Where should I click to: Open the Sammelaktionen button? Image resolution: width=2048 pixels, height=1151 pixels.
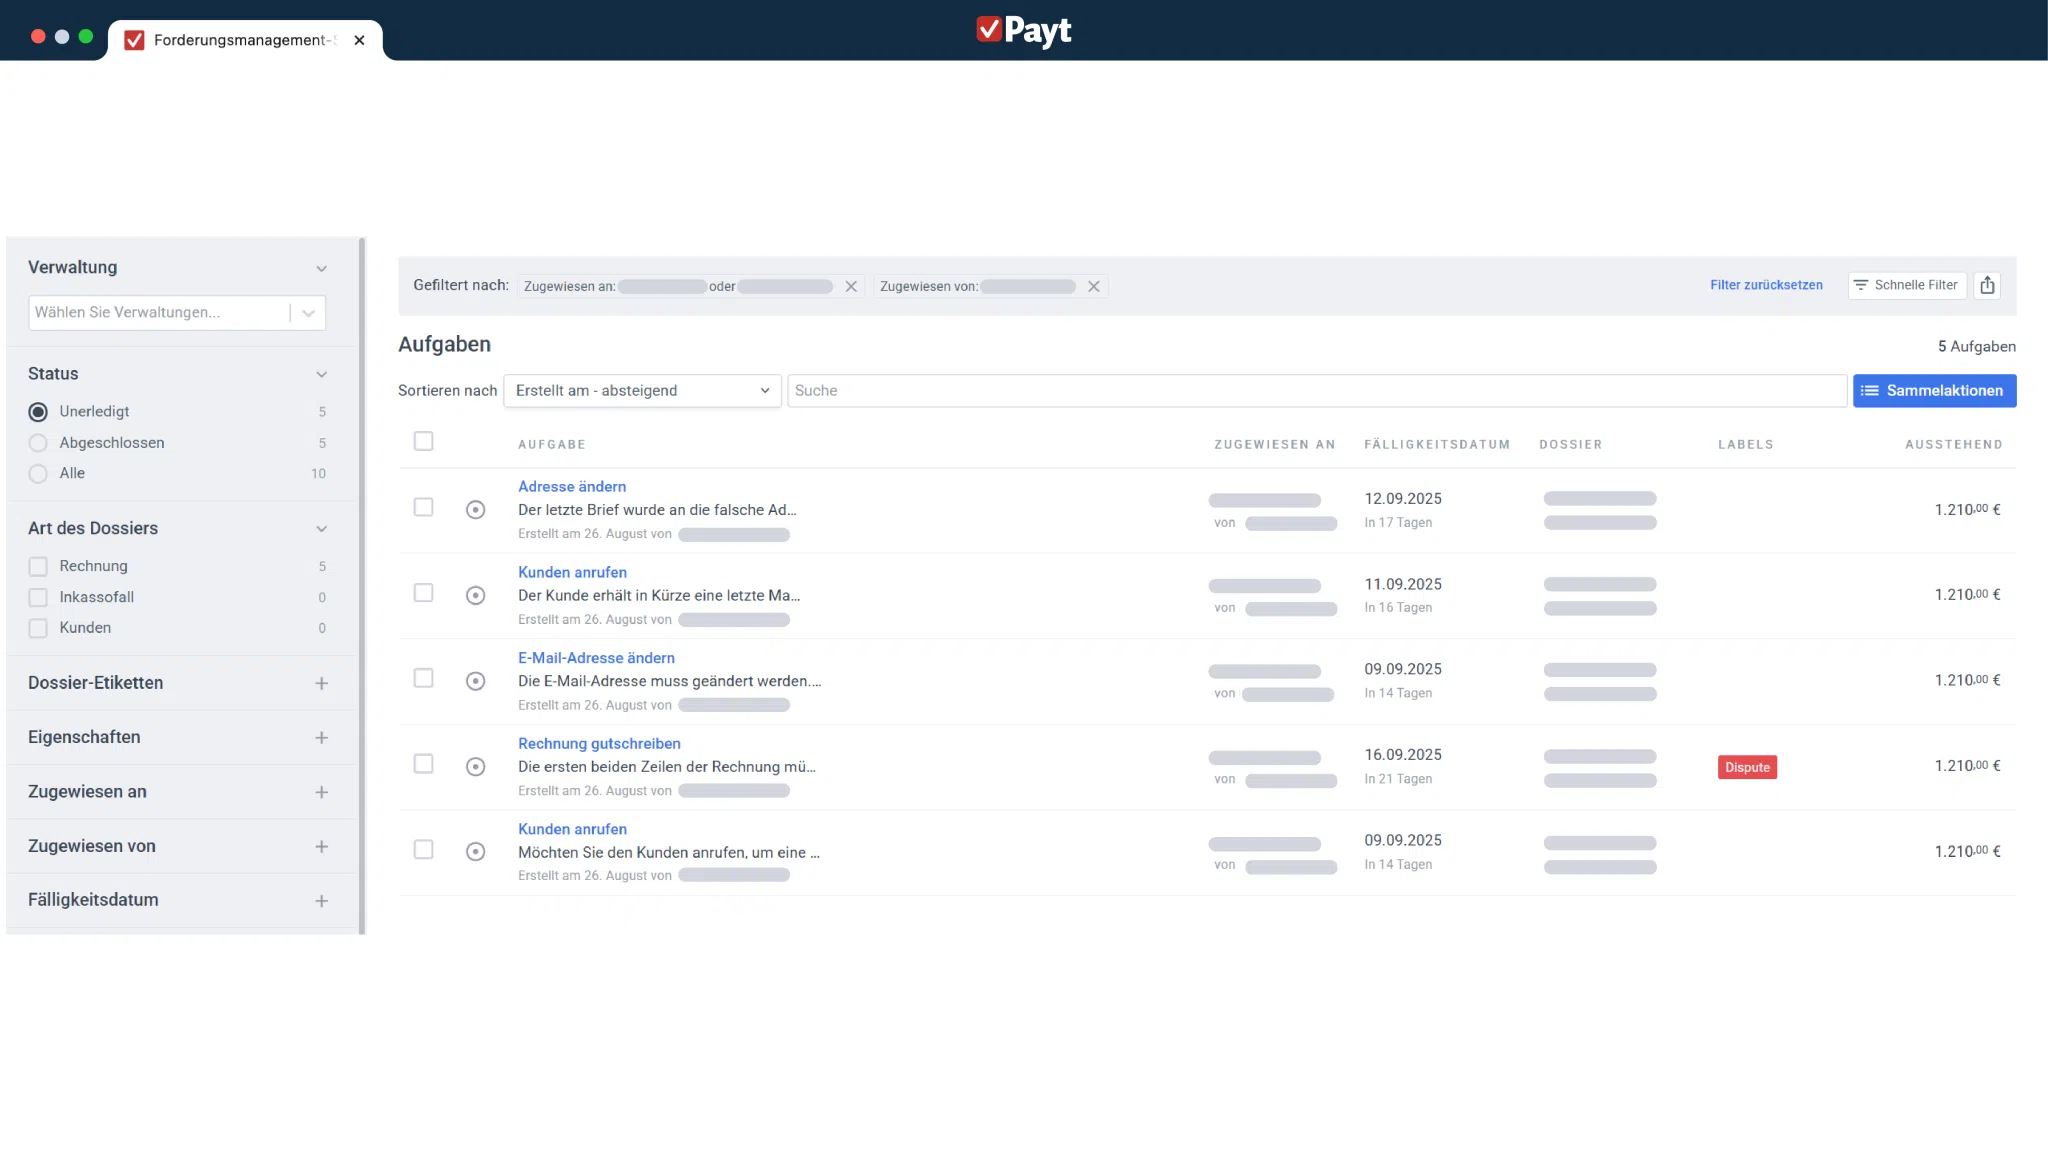pyautogui.click(x=1933, y=391)
